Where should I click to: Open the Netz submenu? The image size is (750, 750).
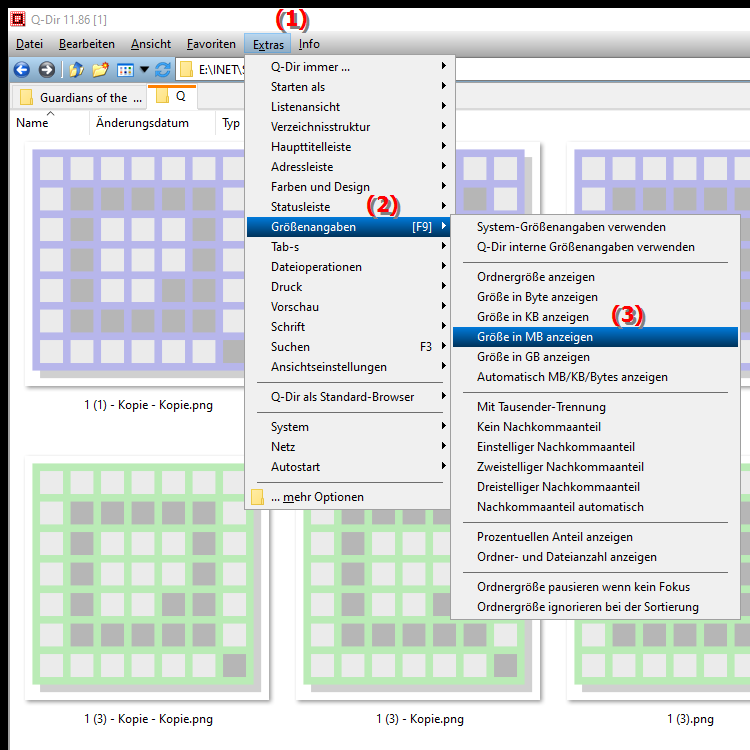pyautogui.click(x=349, y=447)
